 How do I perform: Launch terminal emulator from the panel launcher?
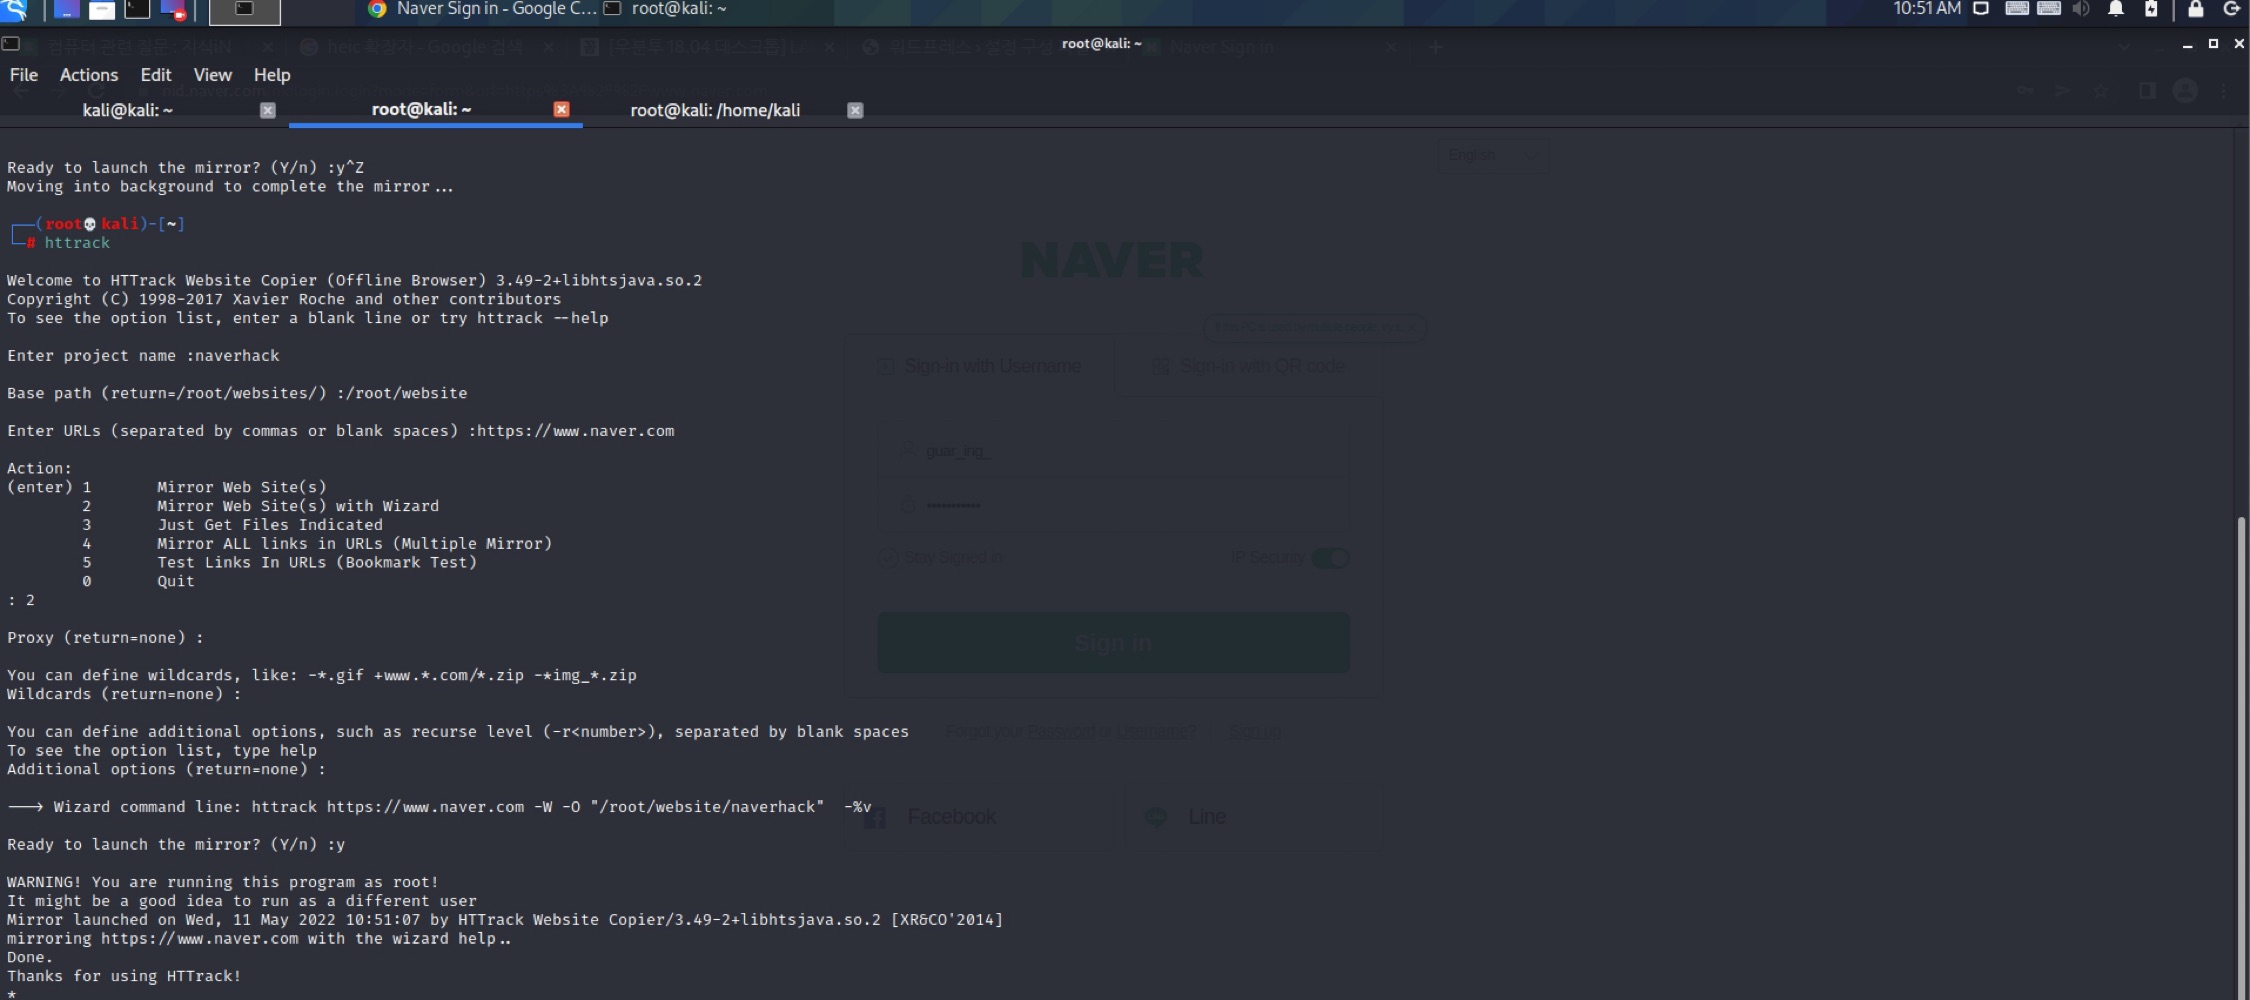coord(137,10)
